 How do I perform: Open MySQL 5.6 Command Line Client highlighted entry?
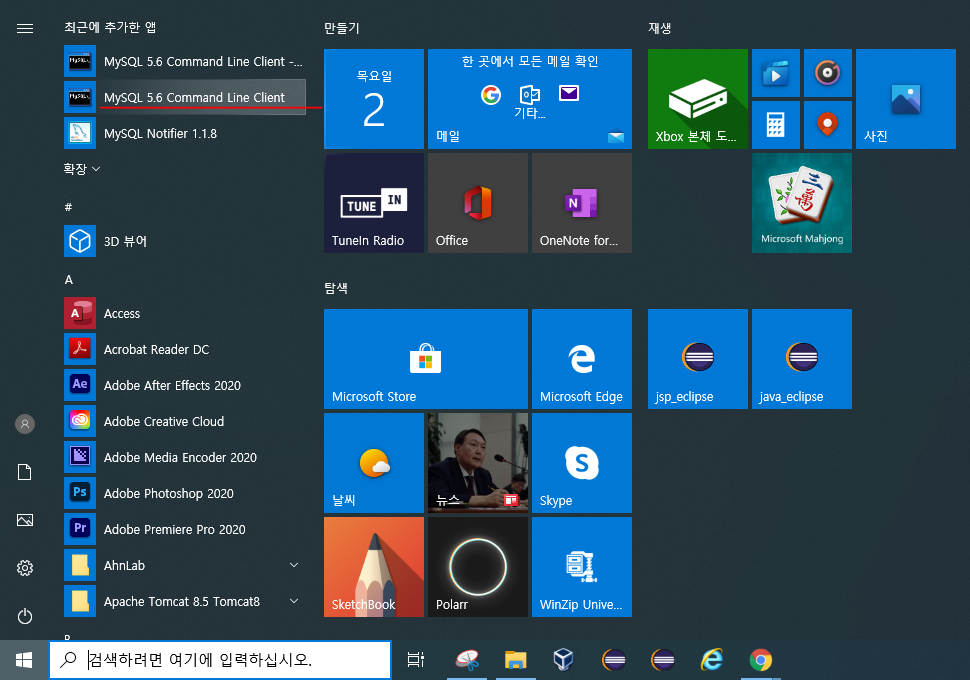click(x=184, y=97)
